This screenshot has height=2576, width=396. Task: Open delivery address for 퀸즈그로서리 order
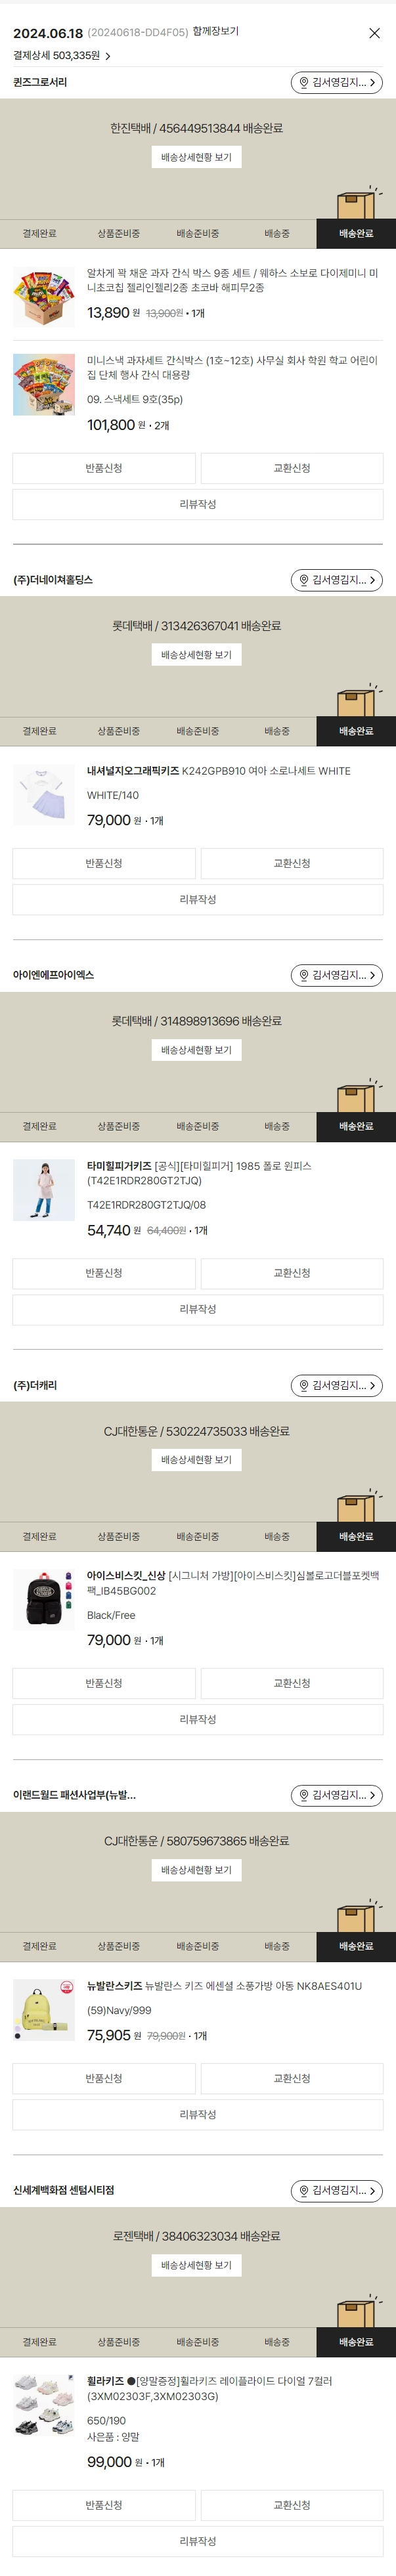pyautogui.click(x=337, y=82)
